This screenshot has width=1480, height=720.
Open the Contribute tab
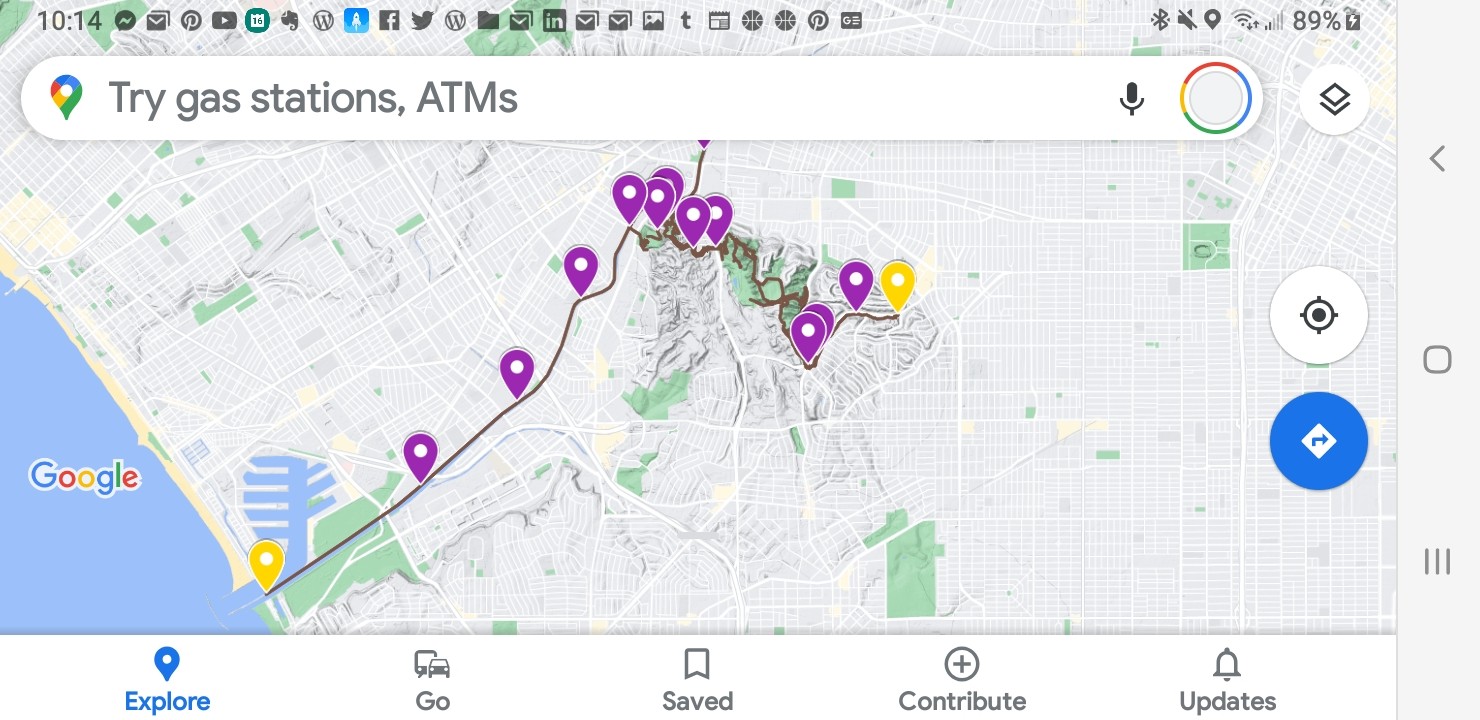click(x=962, y=680)
